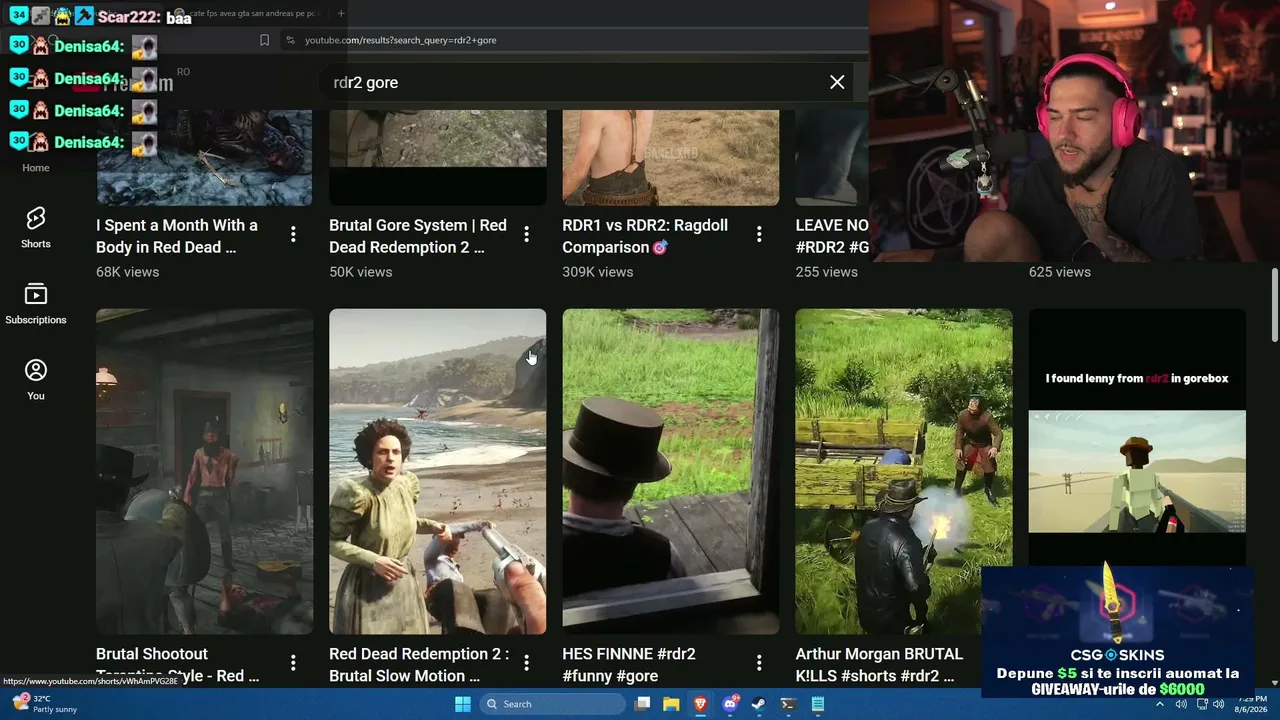
Task: Open the You page icon in sidebar
Action: click(x=36, y=379)
